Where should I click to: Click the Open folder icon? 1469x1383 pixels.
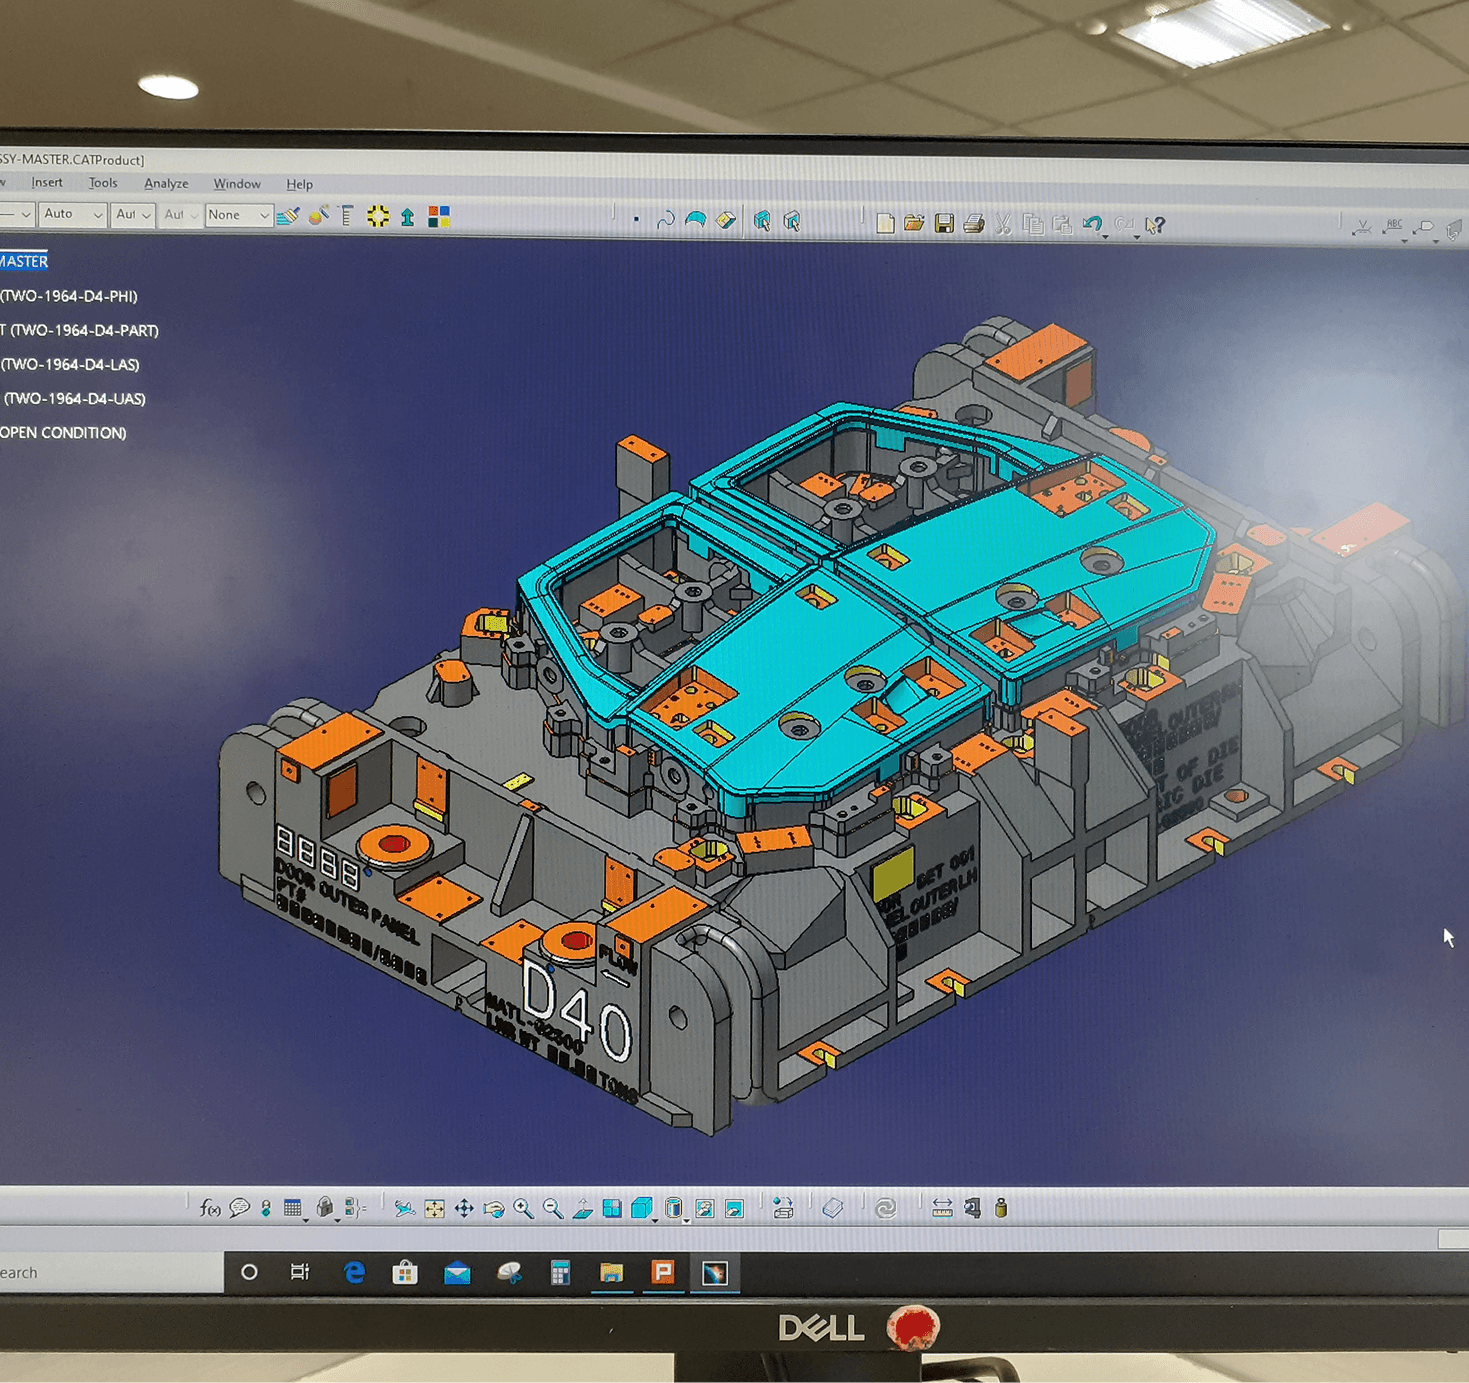click(914, 223)
